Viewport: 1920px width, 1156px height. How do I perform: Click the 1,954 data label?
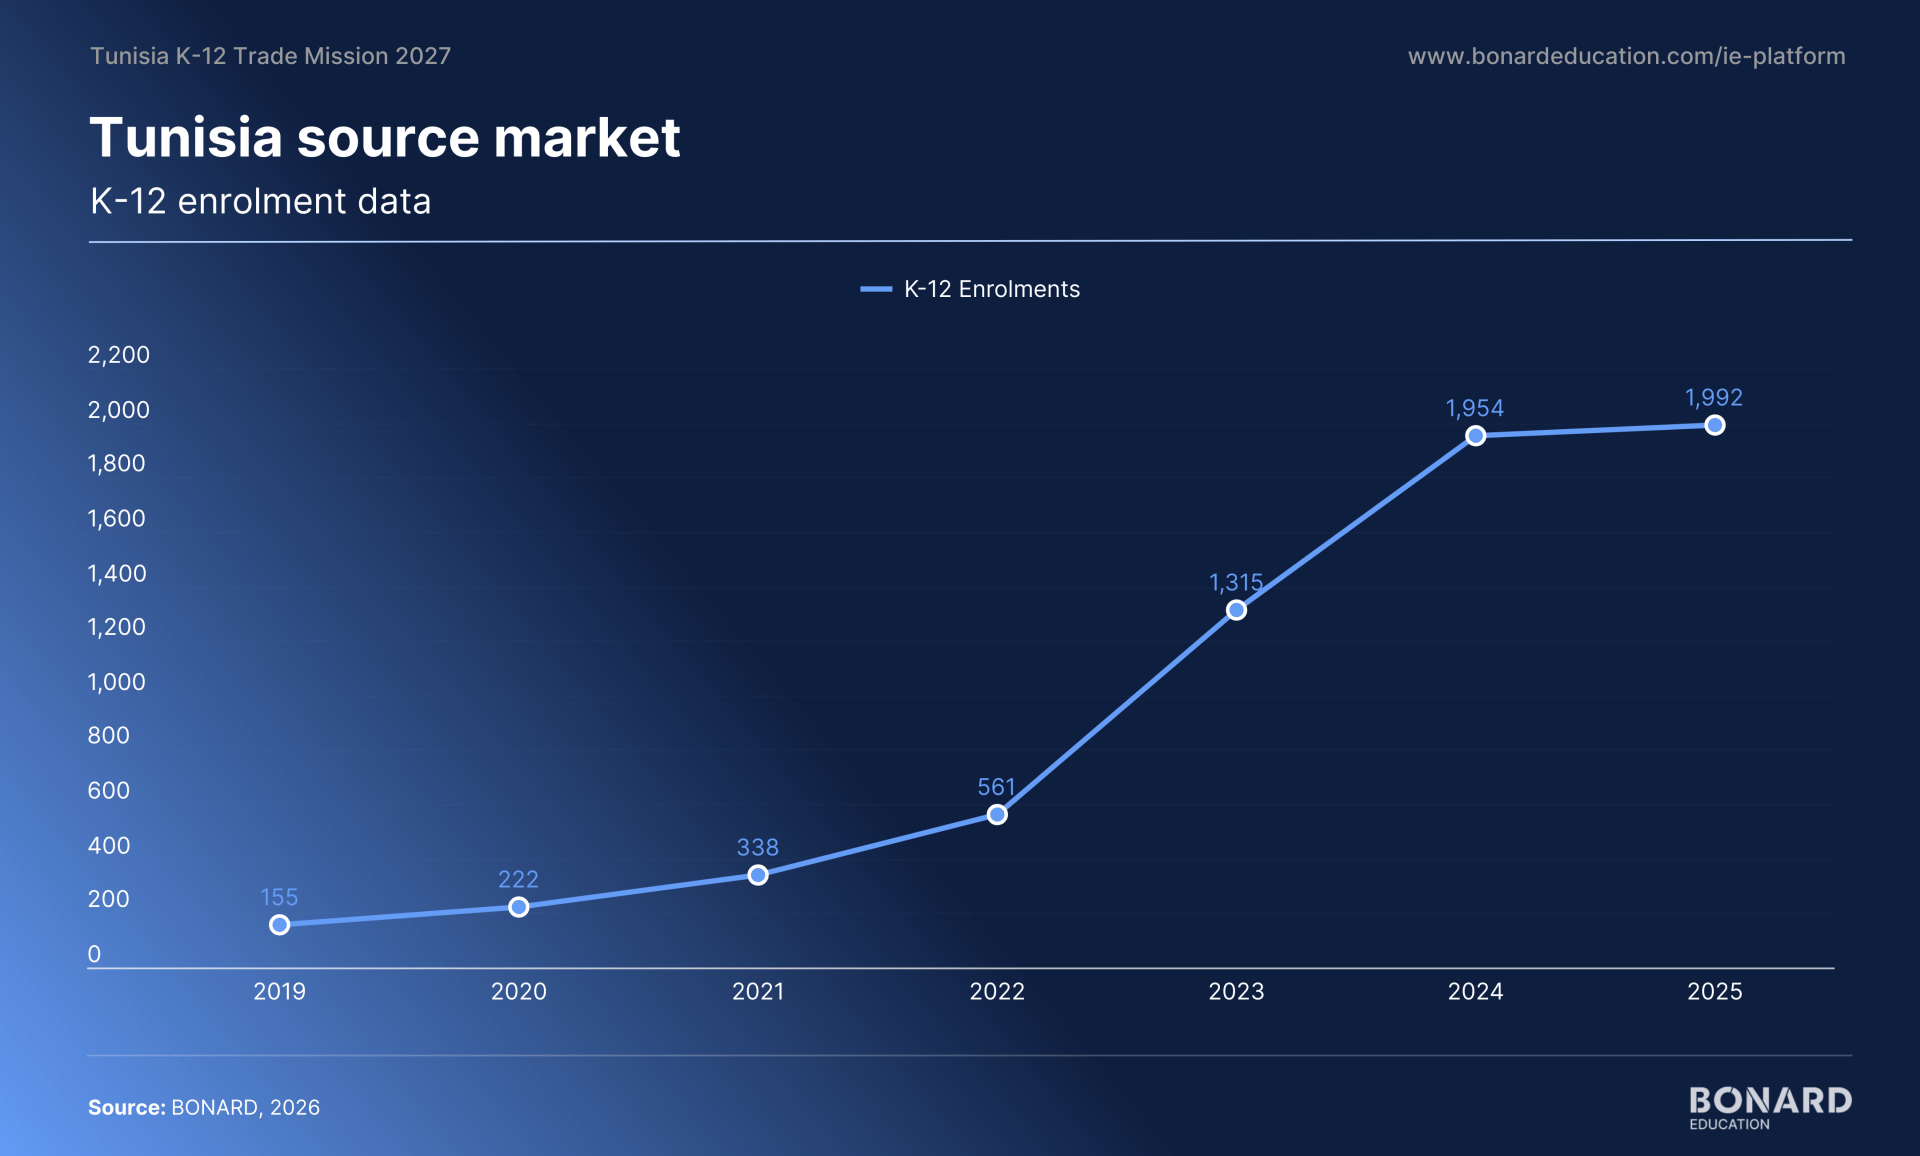click(x=1475, y=408)
